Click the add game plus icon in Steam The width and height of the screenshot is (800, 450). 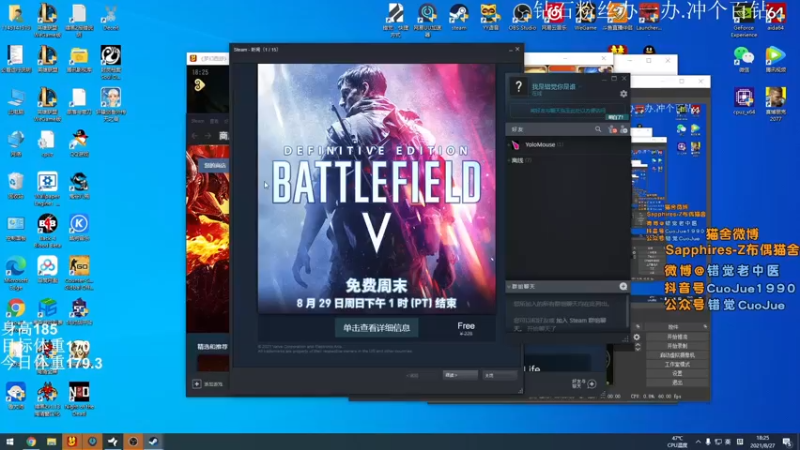pyautogui.click(x=196, y=384)
